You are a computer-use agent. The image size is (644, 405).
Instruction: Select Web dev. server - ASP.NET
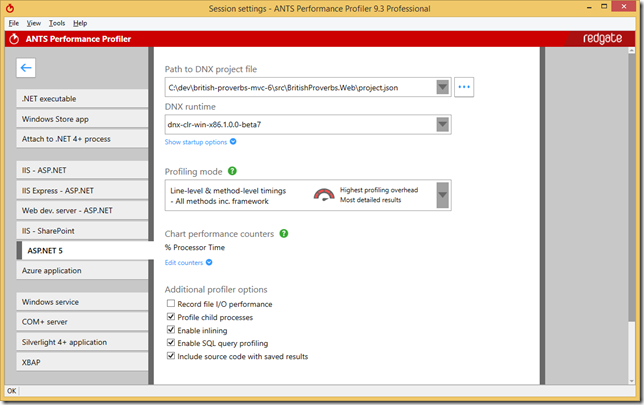82,210
